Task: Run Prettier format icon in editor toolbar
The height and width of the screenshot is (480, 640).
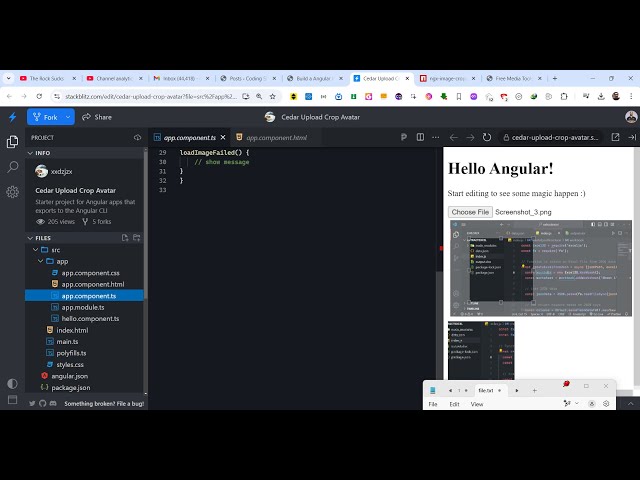Action: point(404,137)
